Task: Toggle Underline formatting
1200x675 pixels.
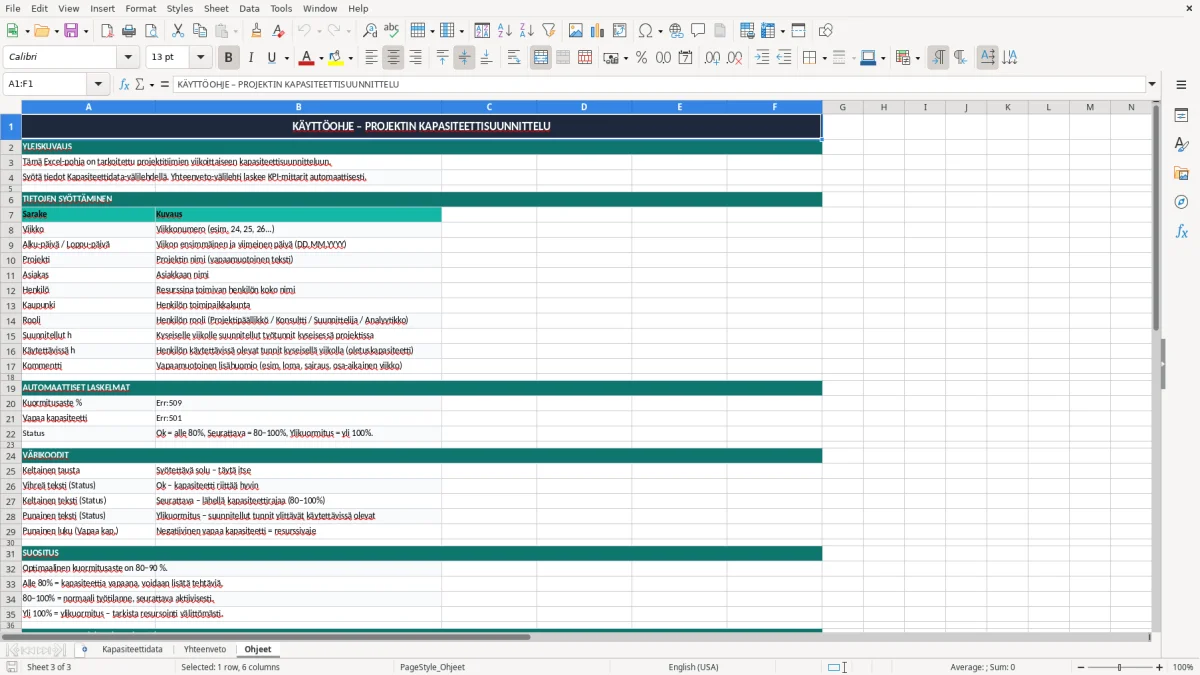Action: [x=271, y=58]
